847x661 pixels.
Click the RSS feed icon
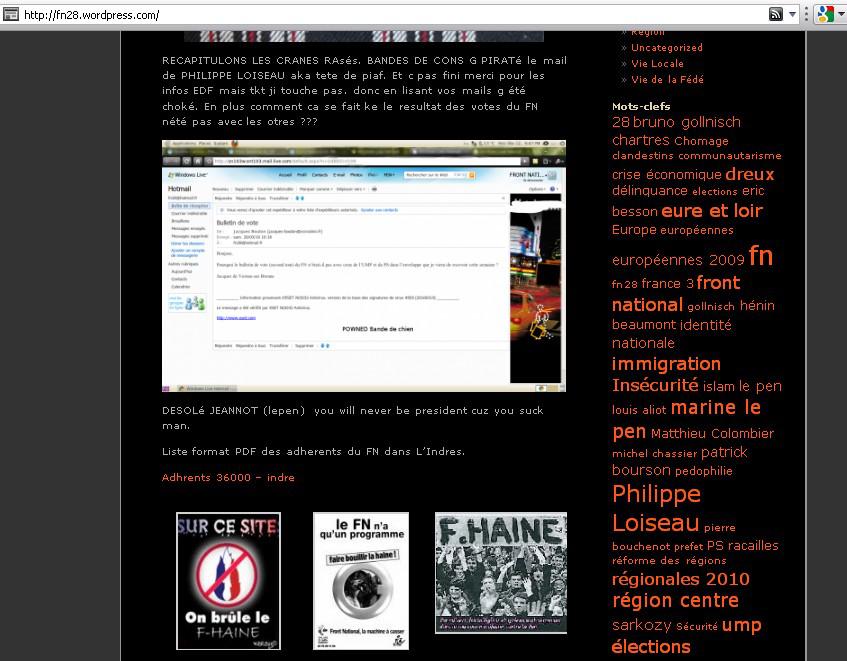coord(775,14)
